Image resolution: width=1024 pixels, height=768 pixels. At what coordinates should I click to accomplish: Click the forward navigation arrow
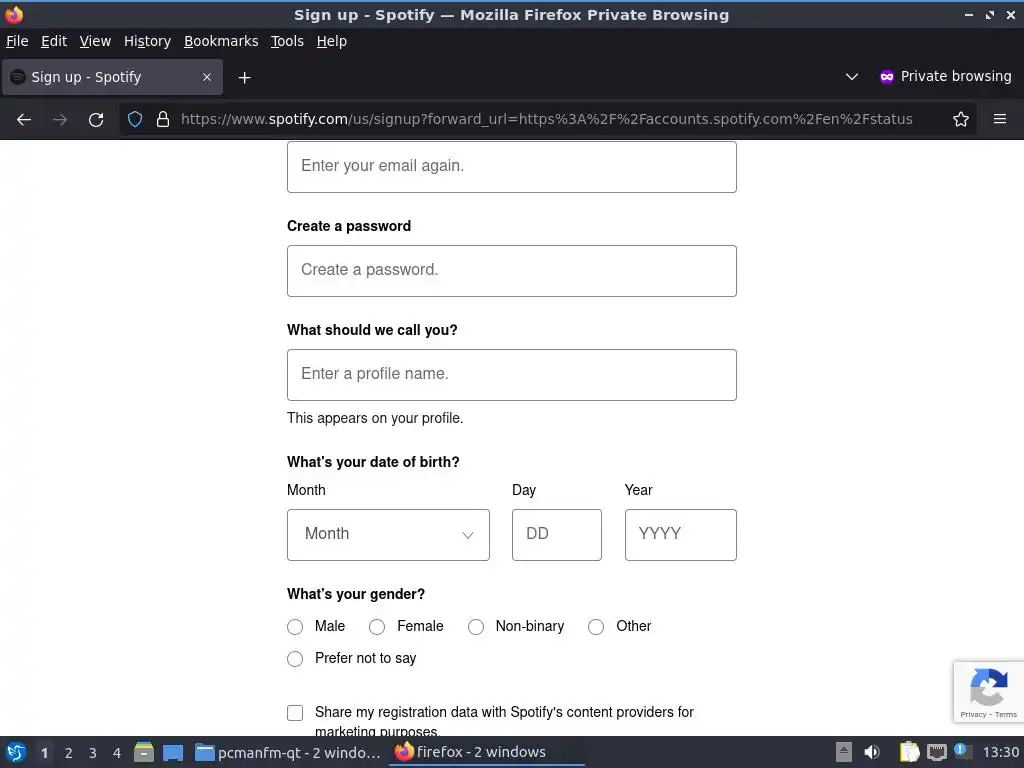pos(60,120)
